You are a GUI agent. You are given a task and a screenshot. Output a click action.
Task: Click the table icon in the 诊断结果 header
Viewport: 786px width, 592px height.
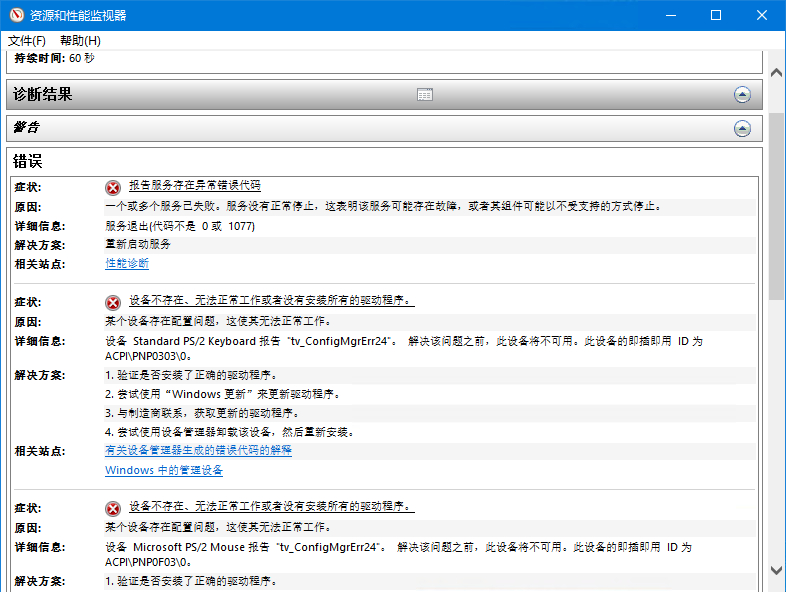(425, 95)
